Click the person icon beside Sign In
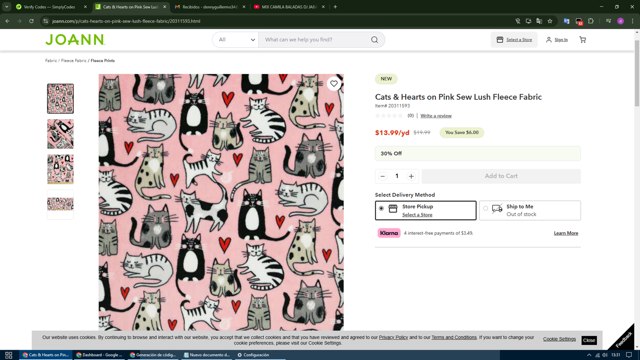 click(549, 40)
